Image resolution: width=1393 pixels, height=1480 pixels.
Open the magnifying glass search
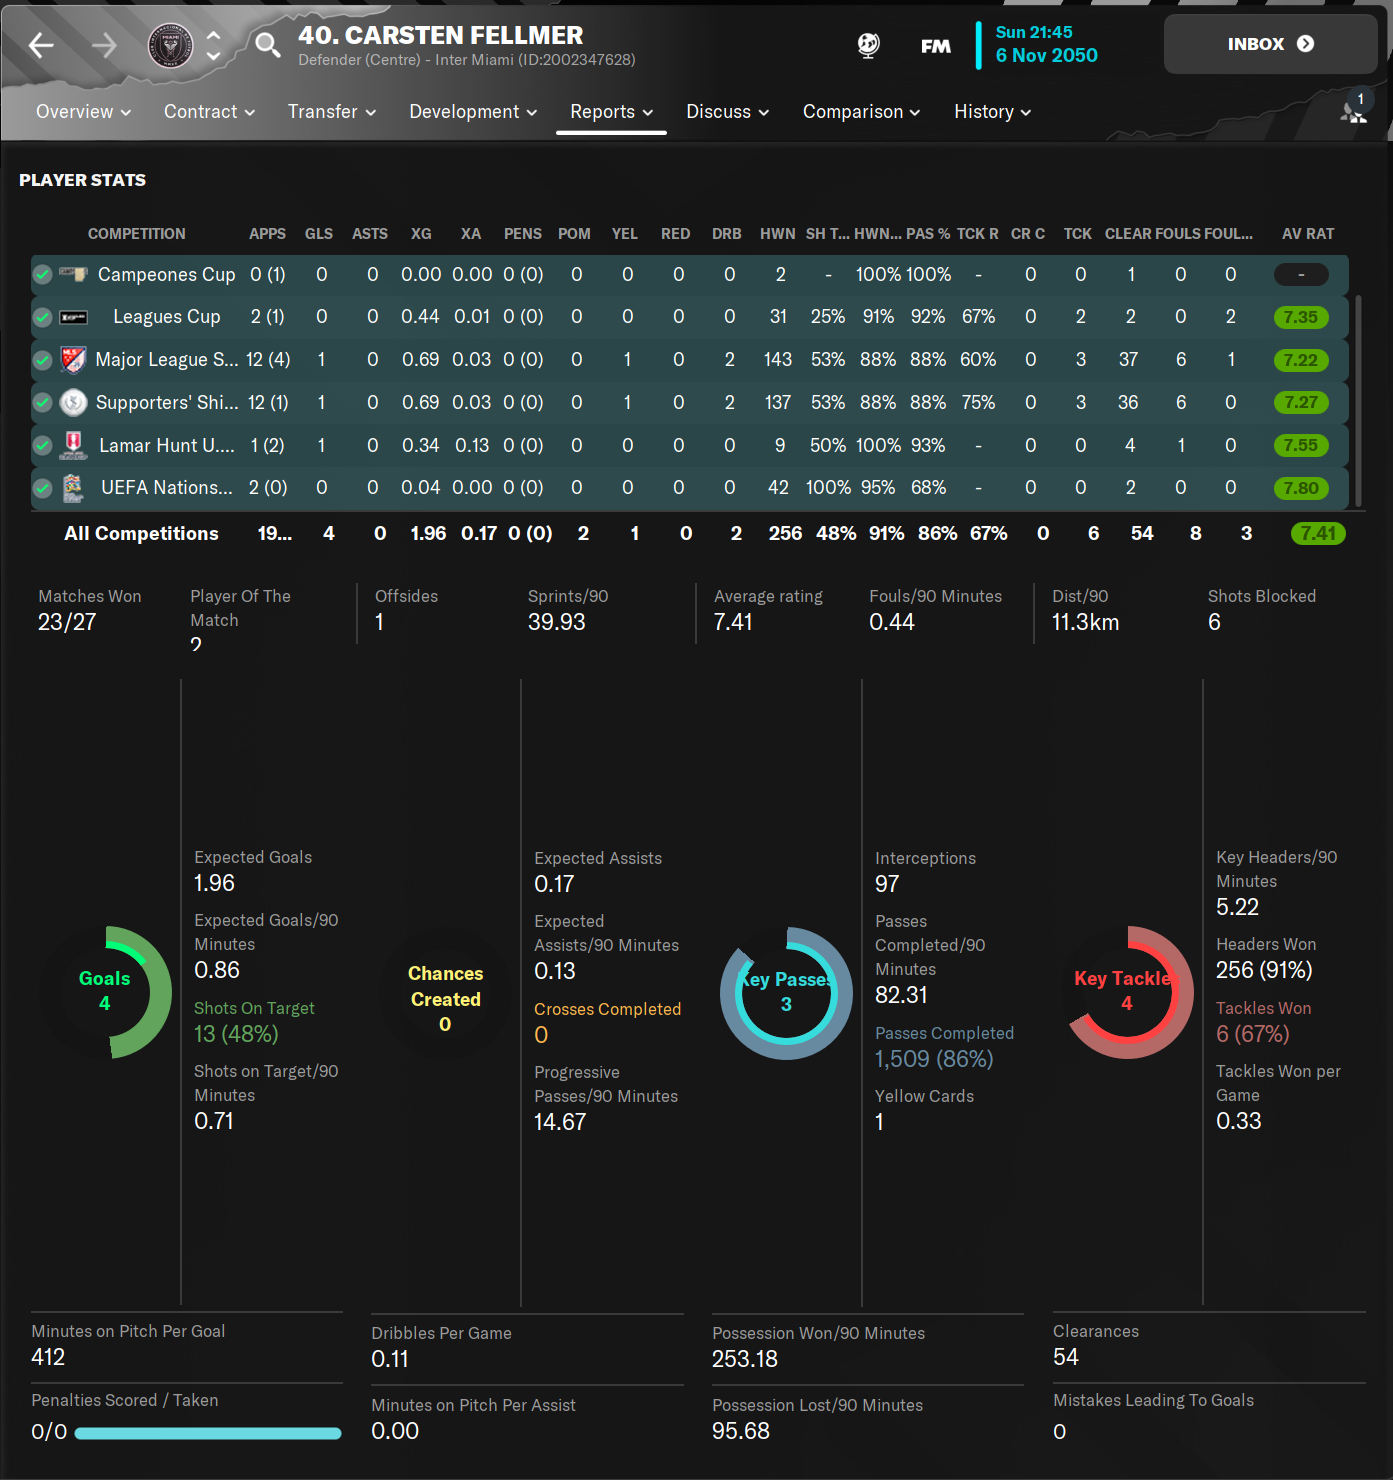tap(267, 45)
